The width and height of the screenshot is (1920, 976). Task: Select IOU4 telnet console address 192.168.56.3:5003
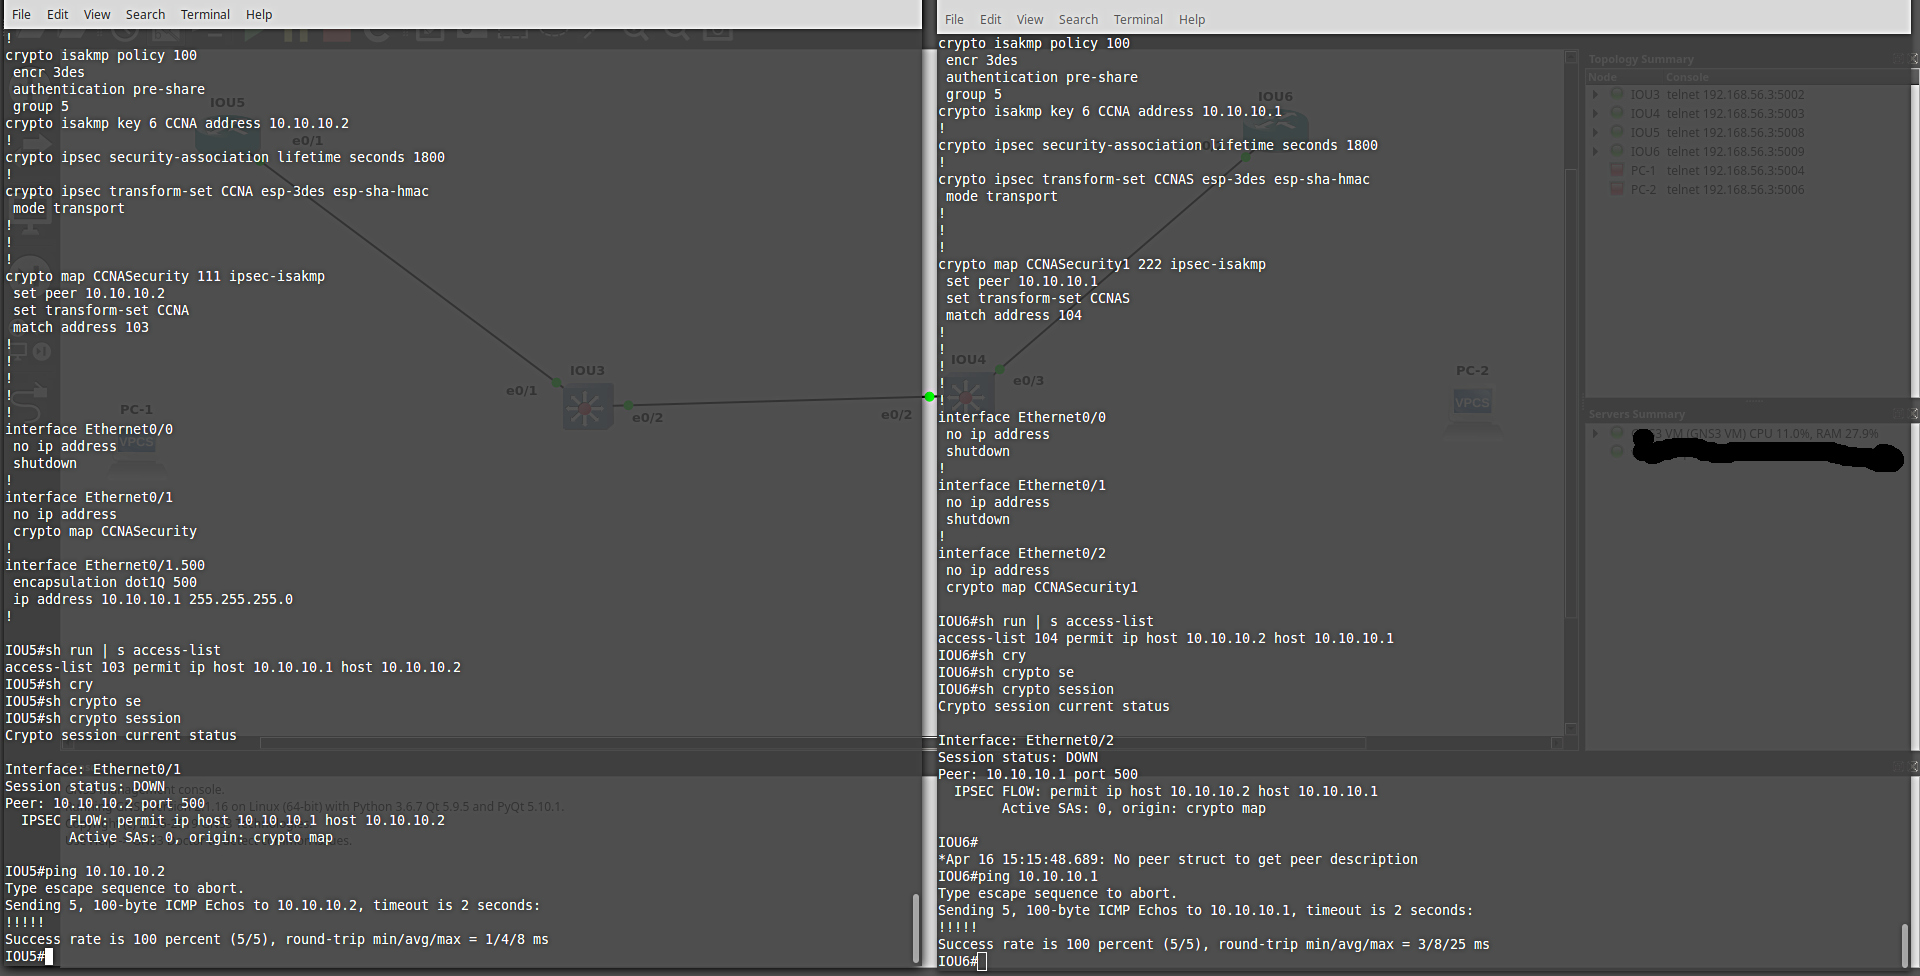tap(1735, 114)
